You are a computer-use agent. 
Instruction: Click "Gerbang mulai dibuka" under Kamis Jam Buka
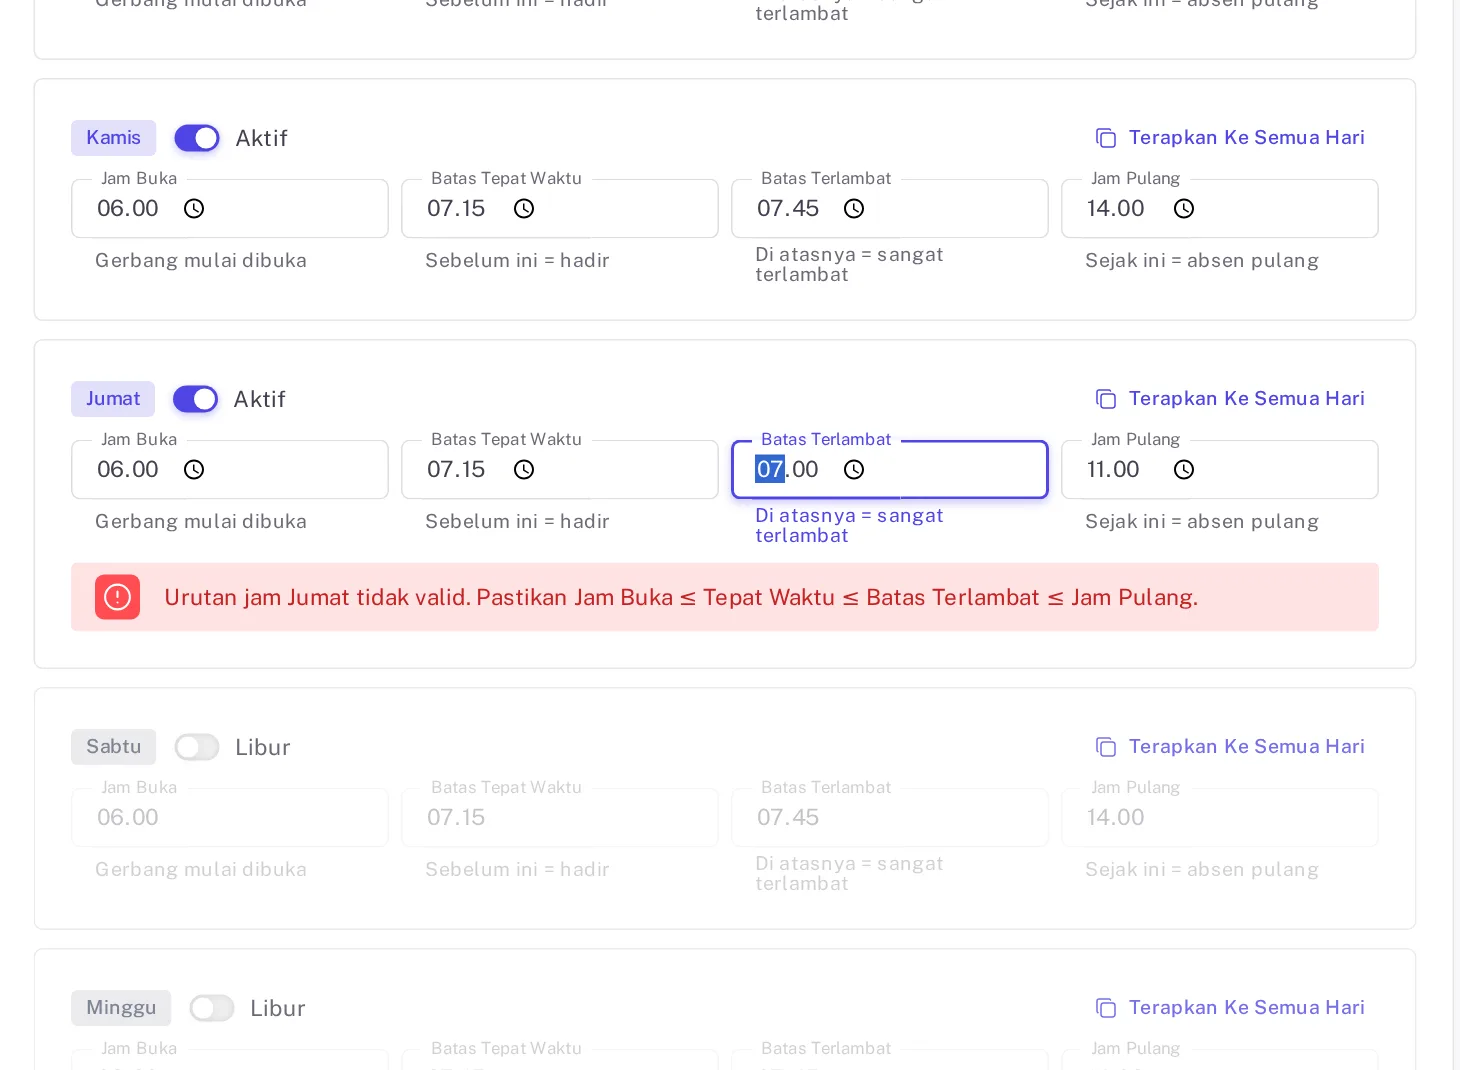(201, 261)
